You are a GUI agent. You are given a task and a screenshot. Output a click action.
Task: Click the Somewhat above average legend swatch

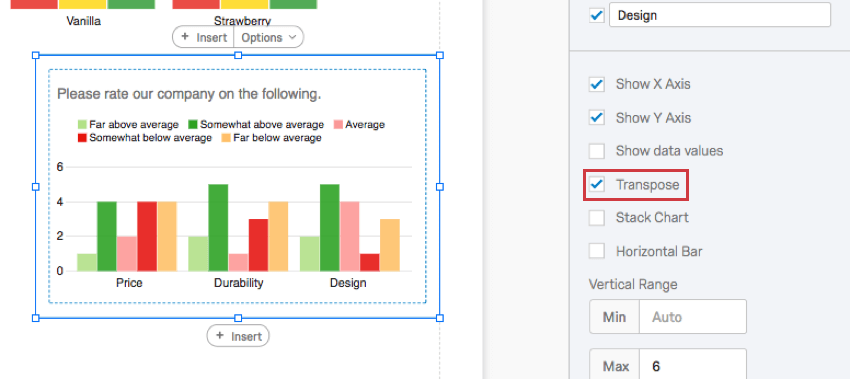click(x=193, y=125)
